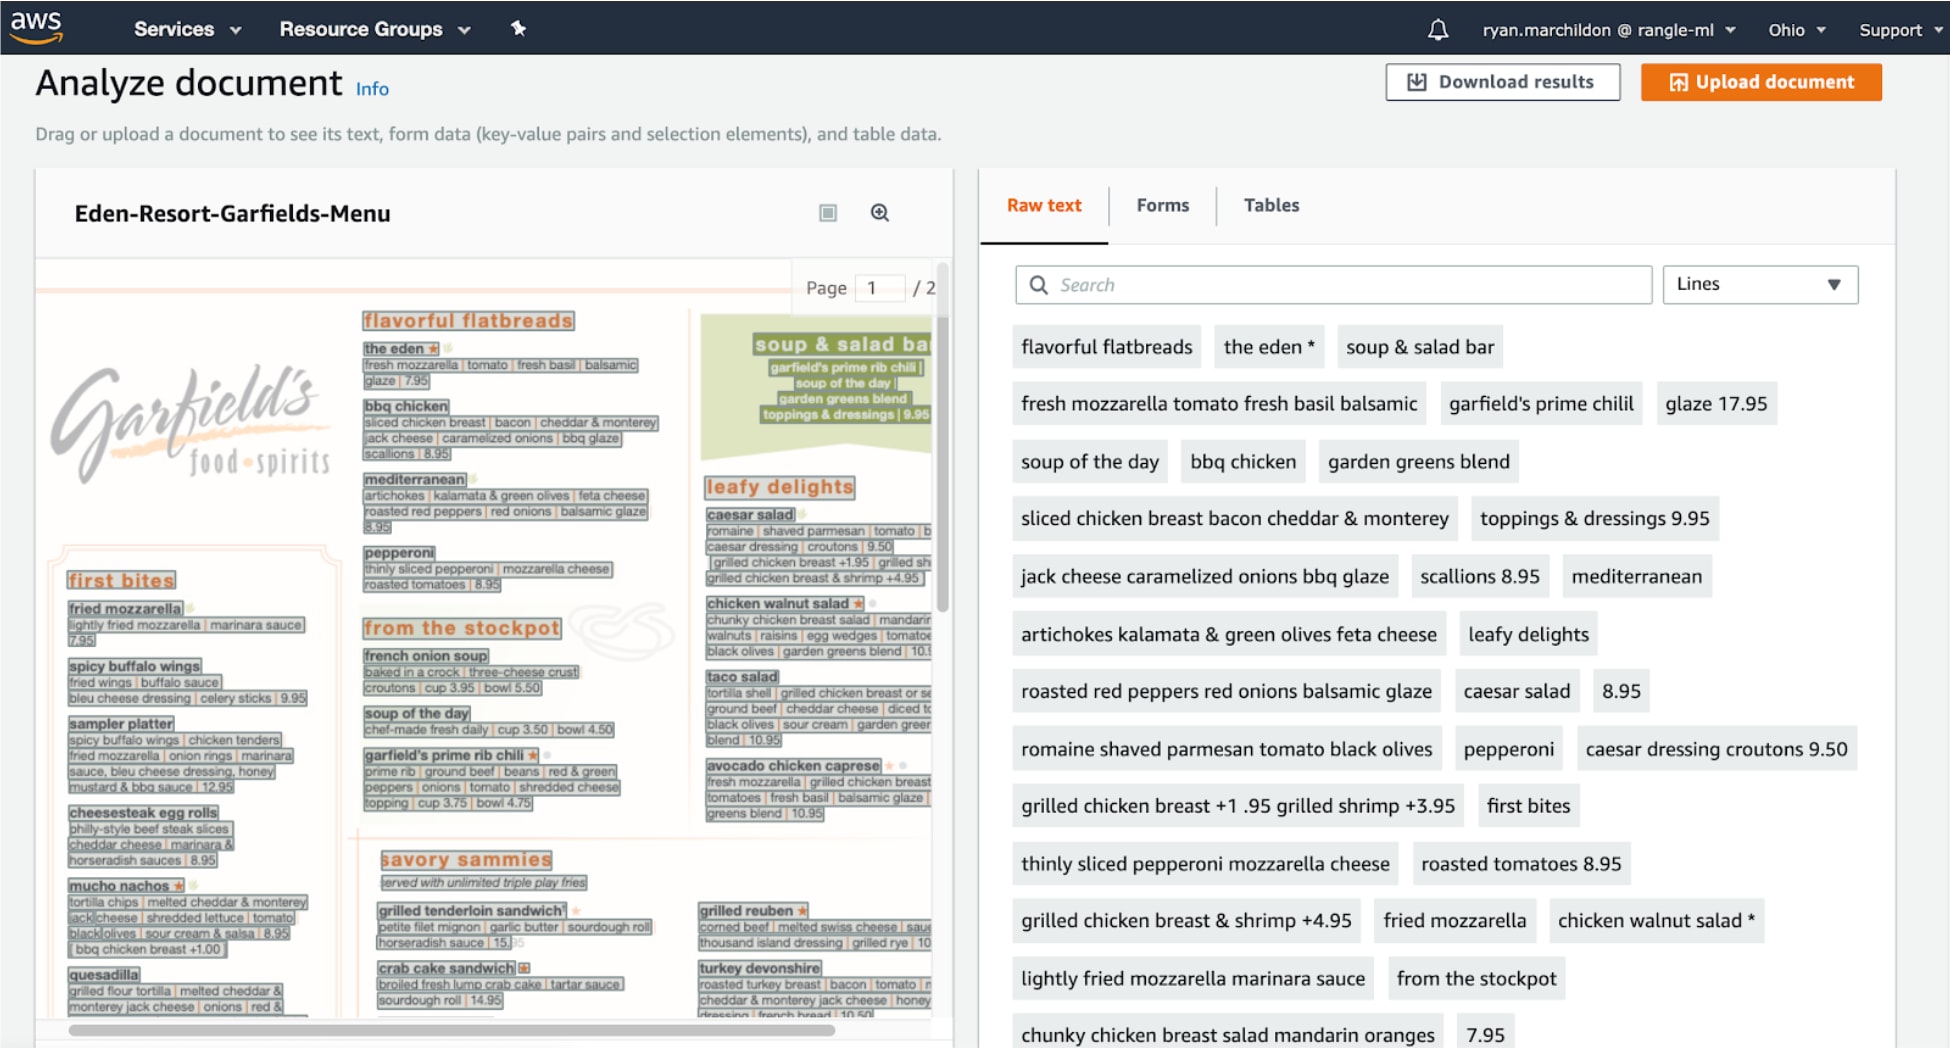Open the Support dropdown
The width and height of the screenshot is (1950, 1048).
tap(1900, 30)
